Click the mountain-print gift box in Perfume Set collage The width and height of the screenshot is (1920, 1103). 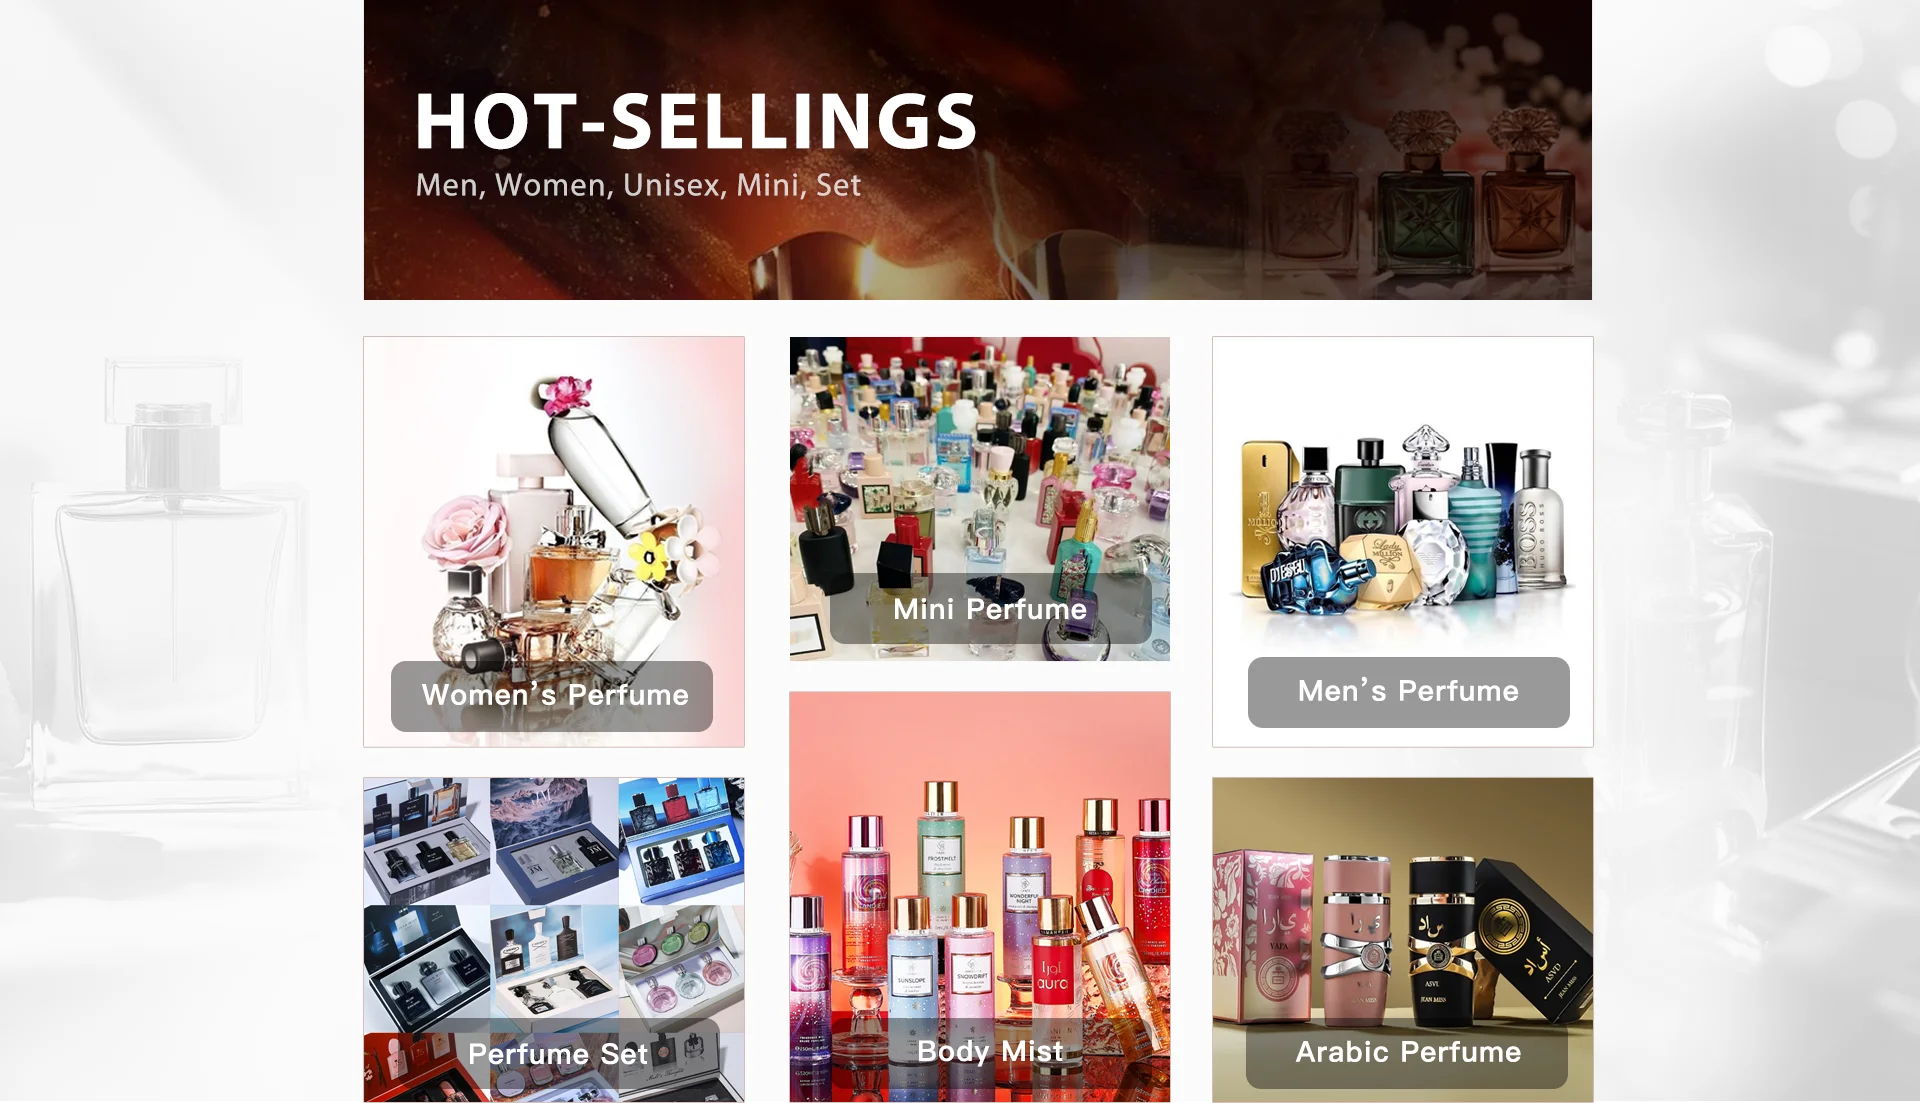pyautogui.click(x=555, y=842)
